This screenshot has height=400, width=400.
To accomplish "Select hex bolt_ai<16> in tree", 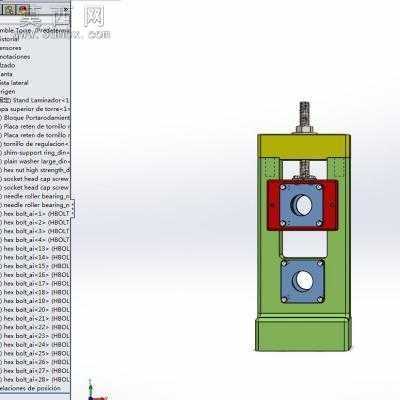I will (35, 275).
